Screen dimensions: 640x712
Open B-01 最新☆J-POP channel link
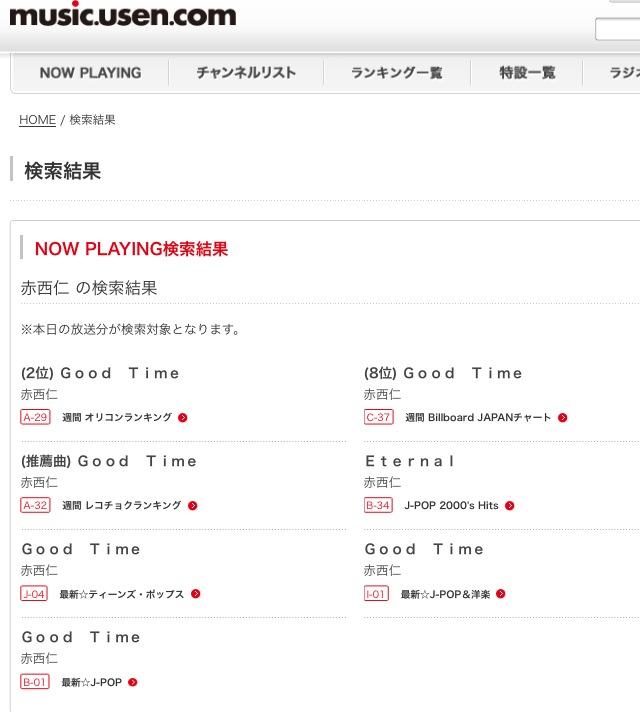tap(91, 682)
